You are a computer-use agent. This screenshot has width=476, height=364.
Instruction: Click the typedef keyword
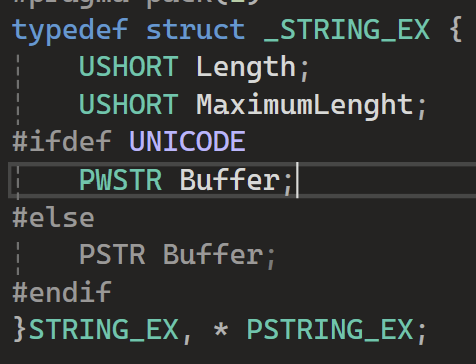click(x=70, y=31)
